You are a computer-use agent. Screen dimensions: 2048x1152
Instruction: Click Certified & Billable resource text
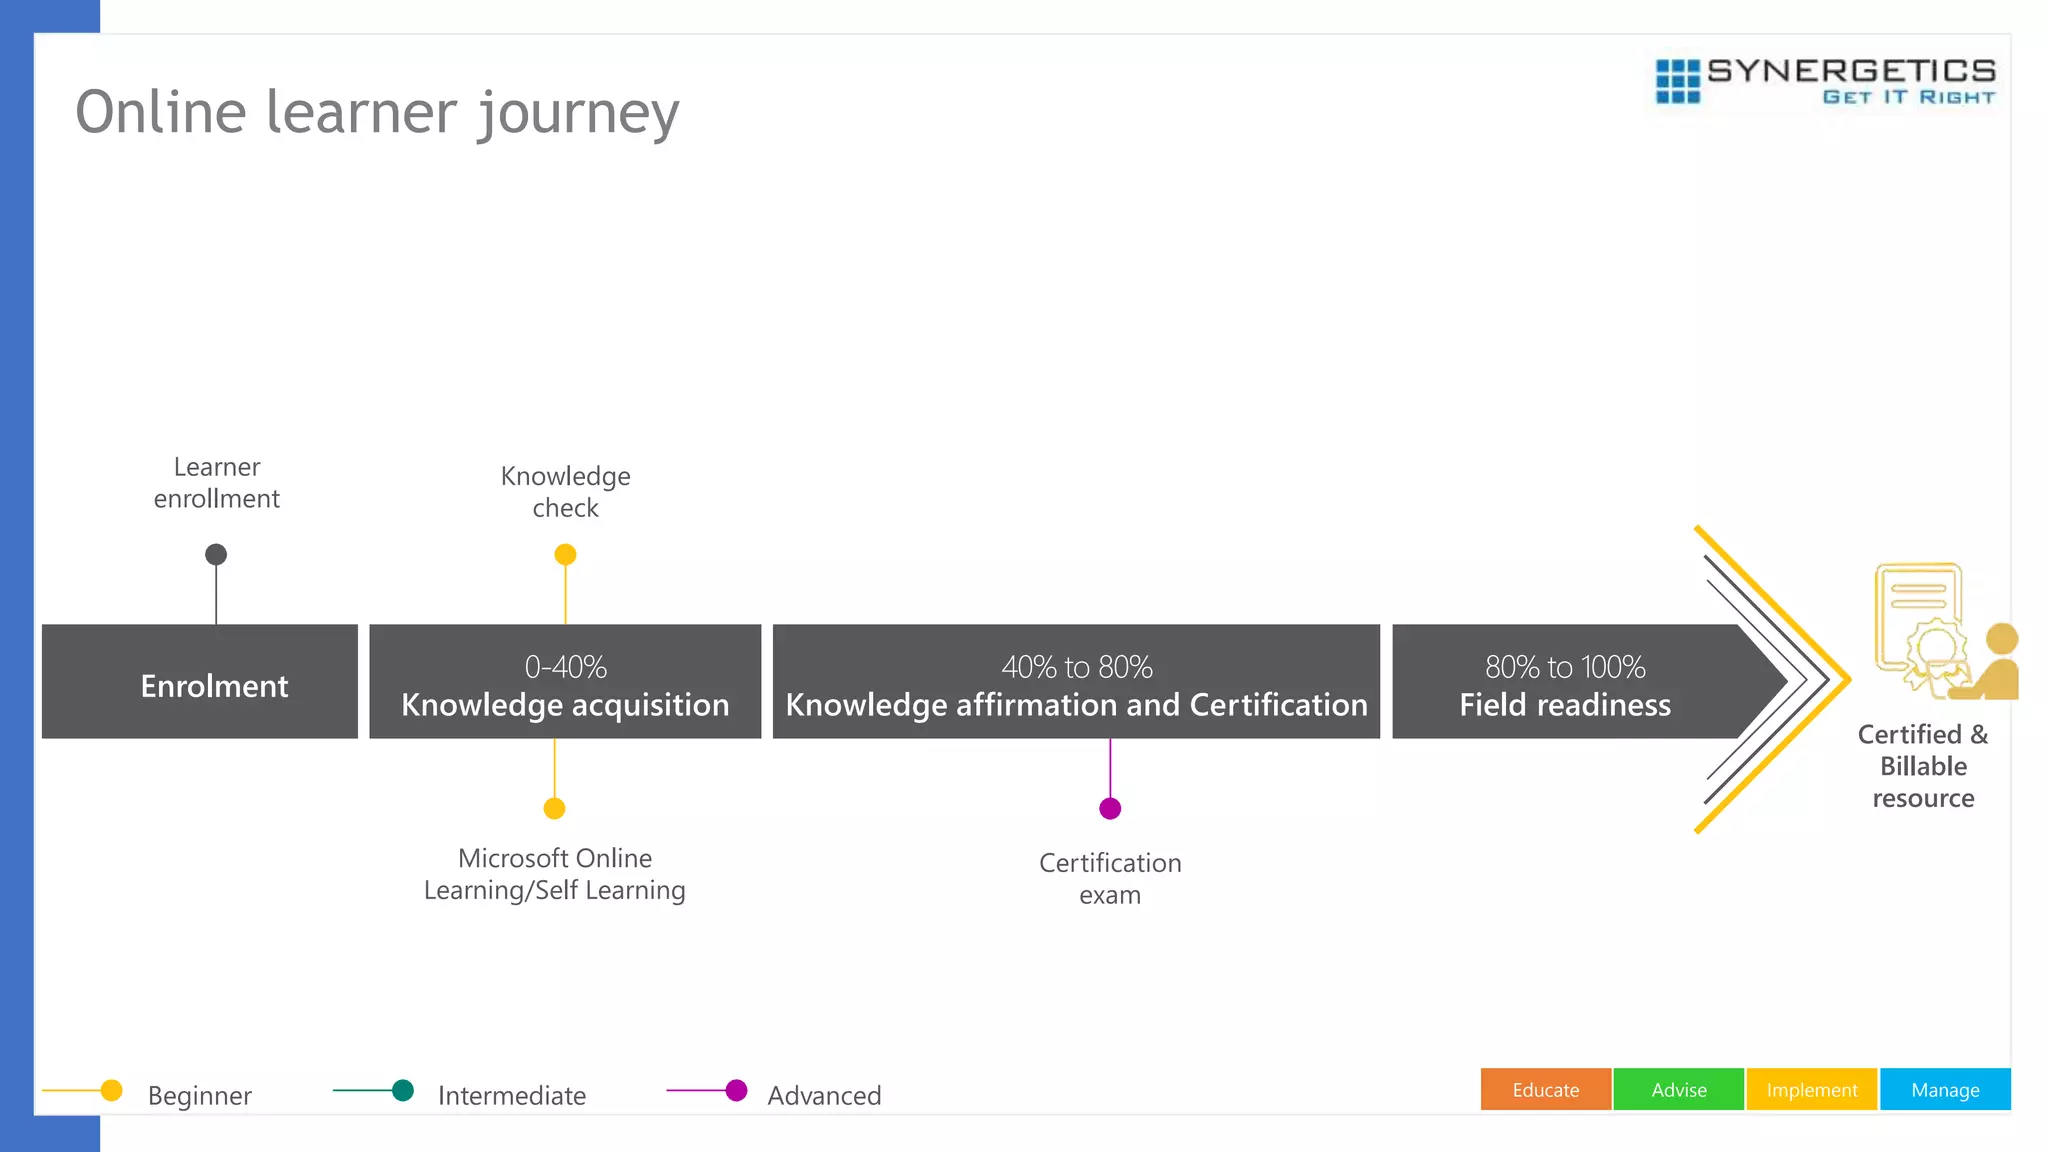pos(1923,766)
